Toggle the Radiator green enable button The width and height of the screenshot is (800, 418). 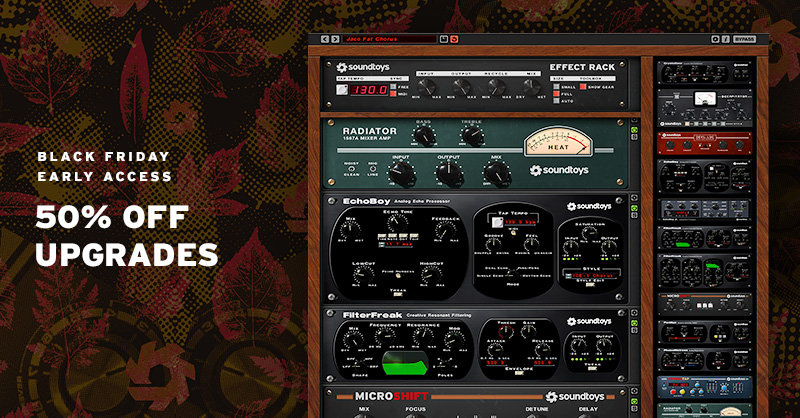[x=635, y=130]
